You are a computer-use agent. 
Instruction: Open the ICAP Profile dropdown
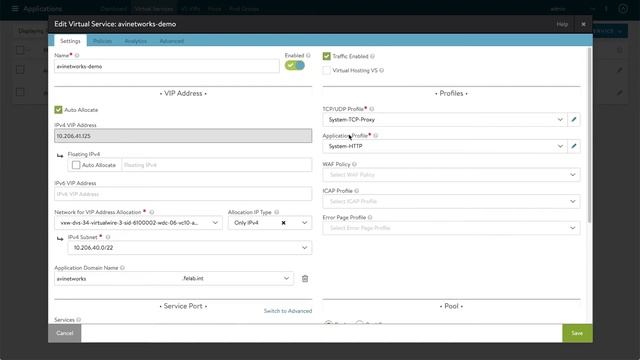(573, 201)
